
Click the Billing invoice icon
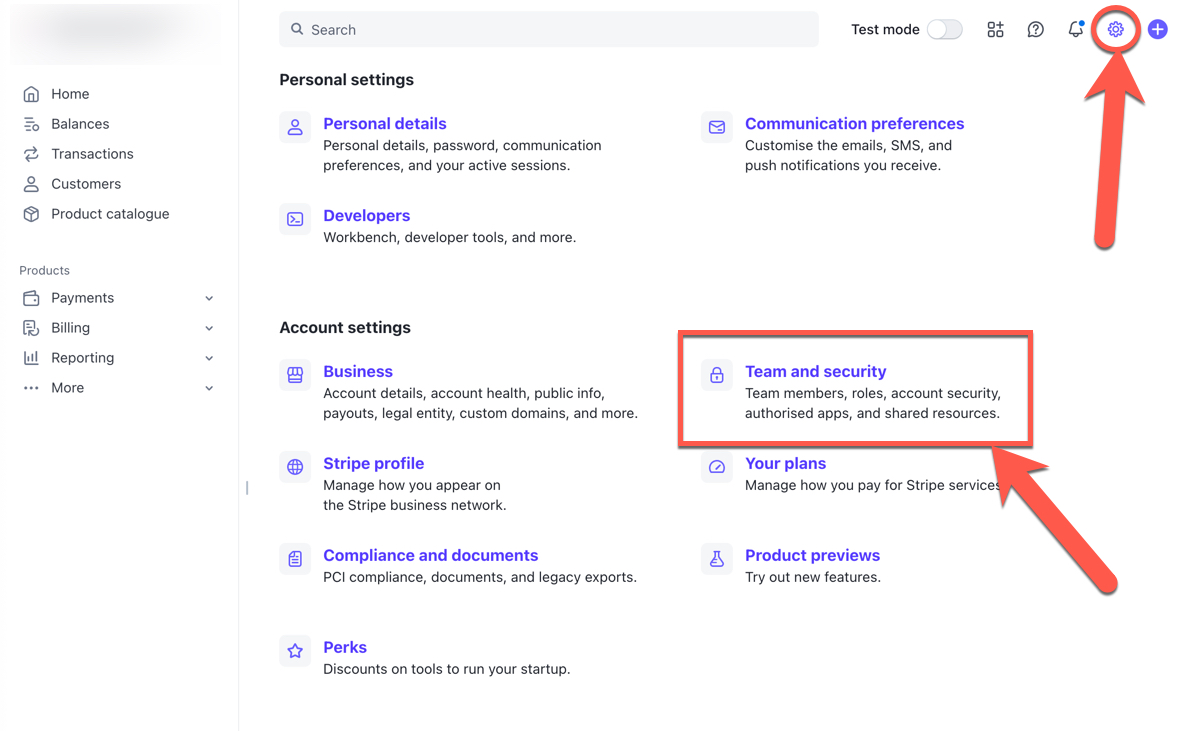[x=31, y=328]
